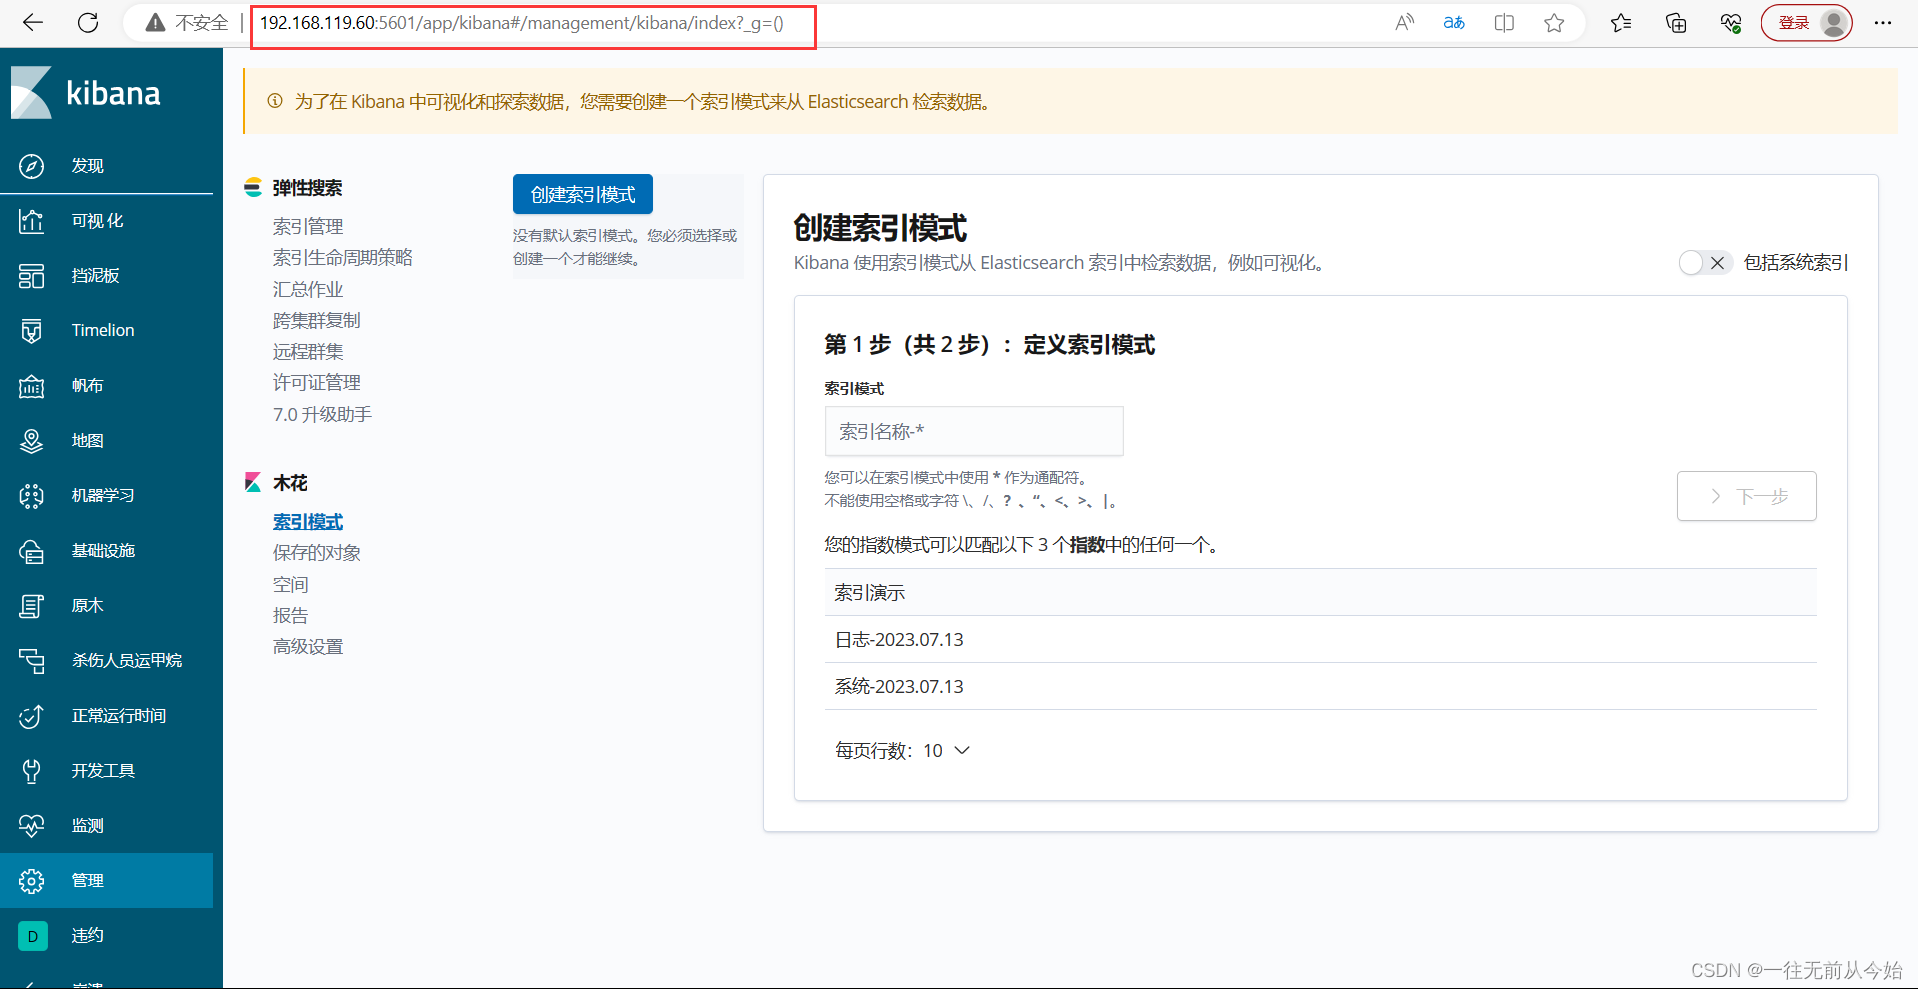The height and width of the screenshot is (989, 1918).
Task: Open License Management (许可证管理)
Action: (317, 383)
